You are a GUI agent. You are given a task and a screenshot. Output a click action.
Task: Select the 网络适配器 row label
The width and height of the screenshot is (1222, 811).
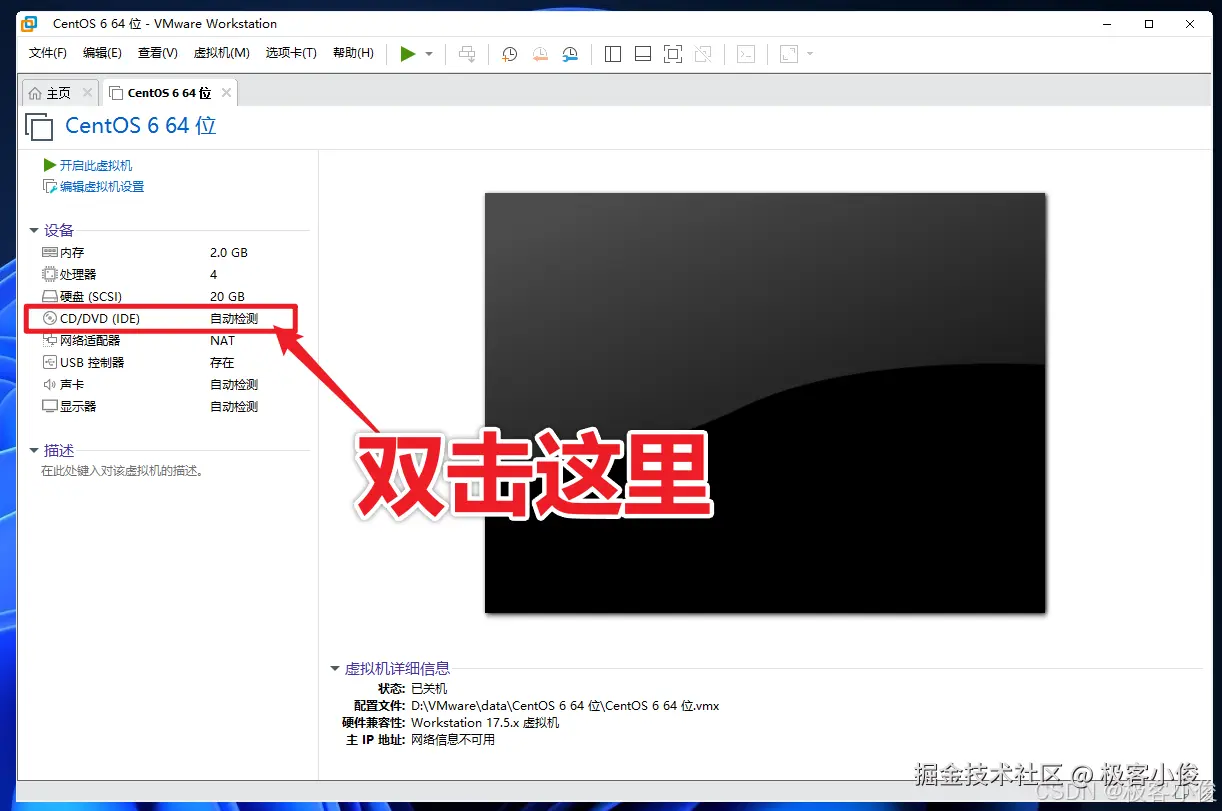[90, 341]
